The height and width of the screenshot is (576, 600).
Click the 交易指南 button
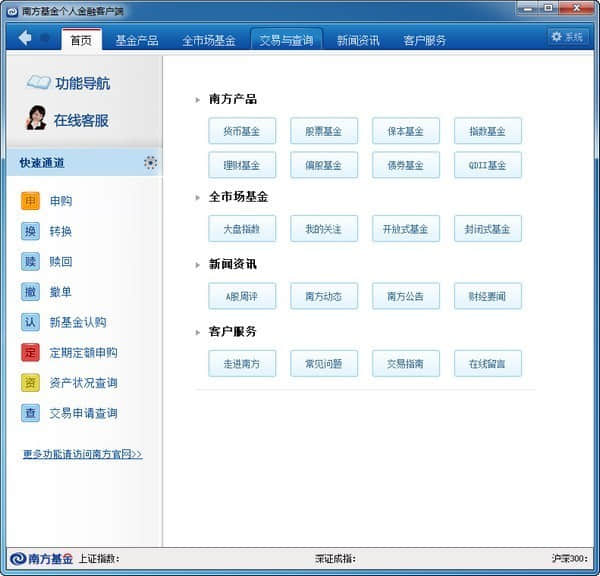pos(406,364)
